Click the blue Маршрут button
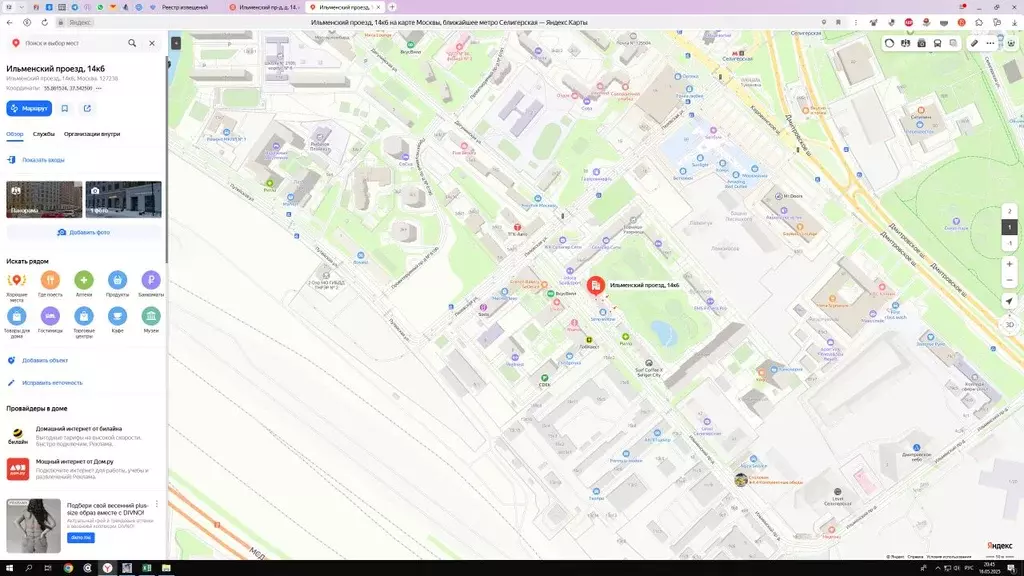 29,108
